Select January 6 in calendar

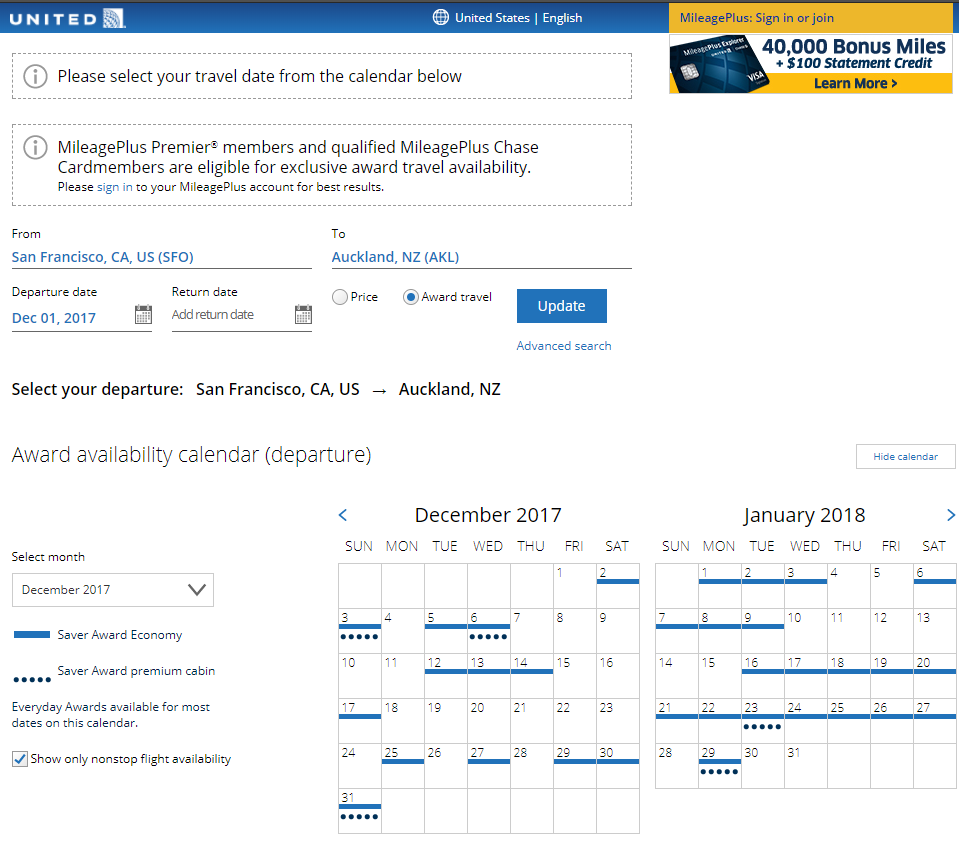click(x=935, y=586)
